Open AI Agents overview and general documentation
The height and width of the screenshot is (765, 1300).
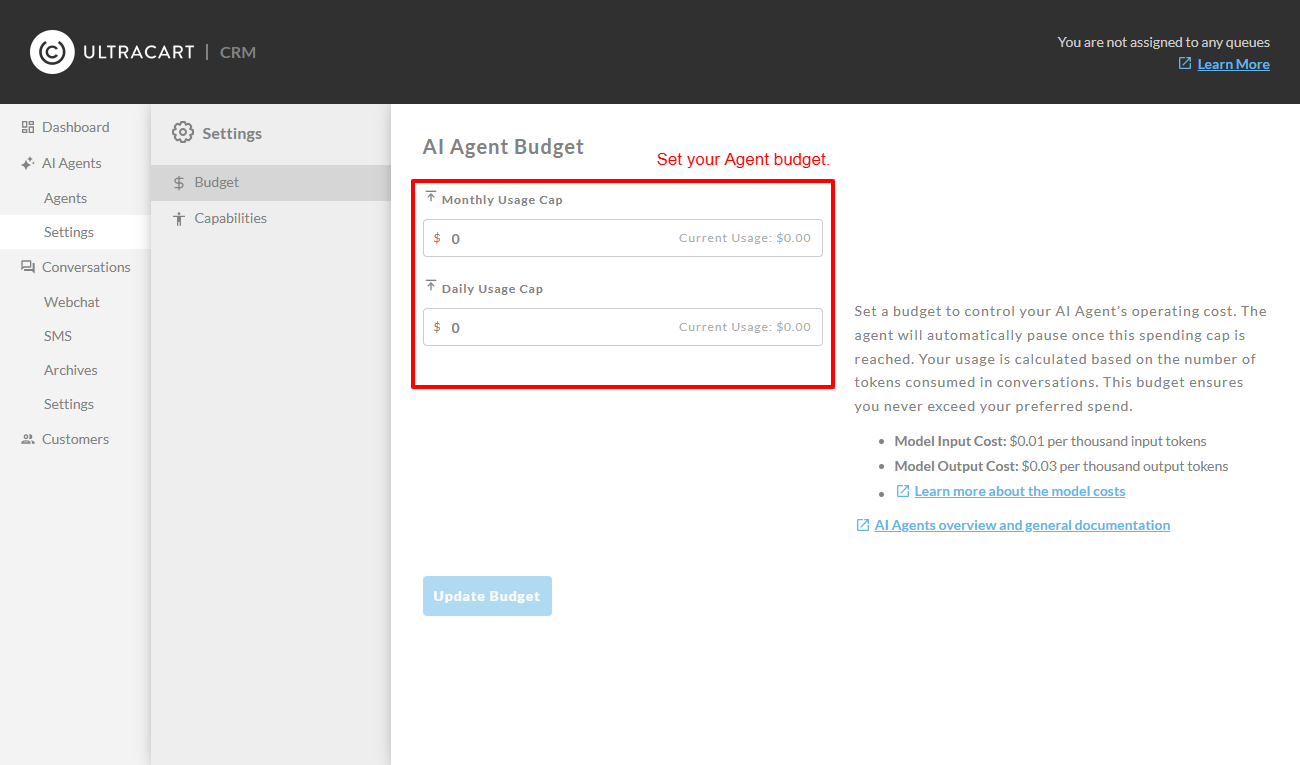click(x=1022, y=525)
